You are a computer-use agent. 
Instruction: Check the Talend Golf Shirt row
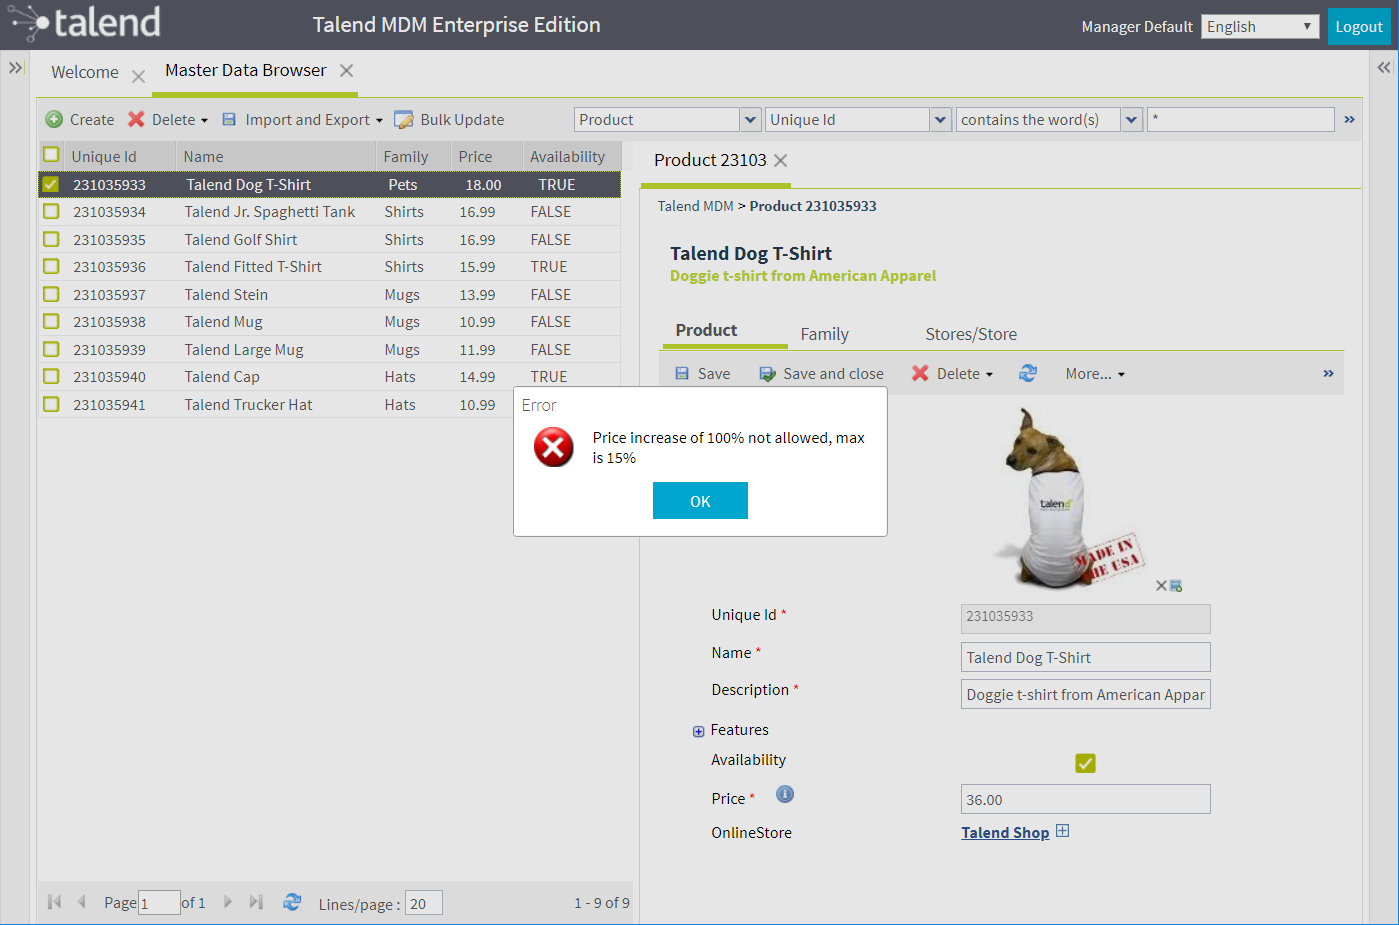pos(51,239)
